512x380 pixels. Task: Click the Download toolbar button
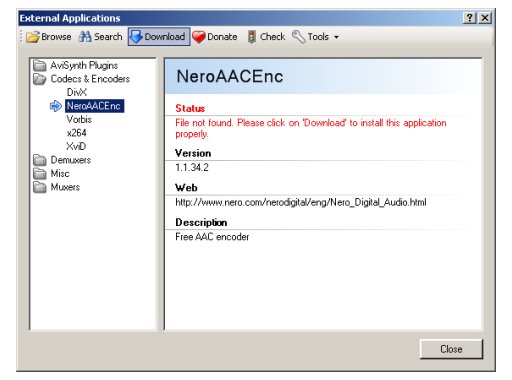159,37
